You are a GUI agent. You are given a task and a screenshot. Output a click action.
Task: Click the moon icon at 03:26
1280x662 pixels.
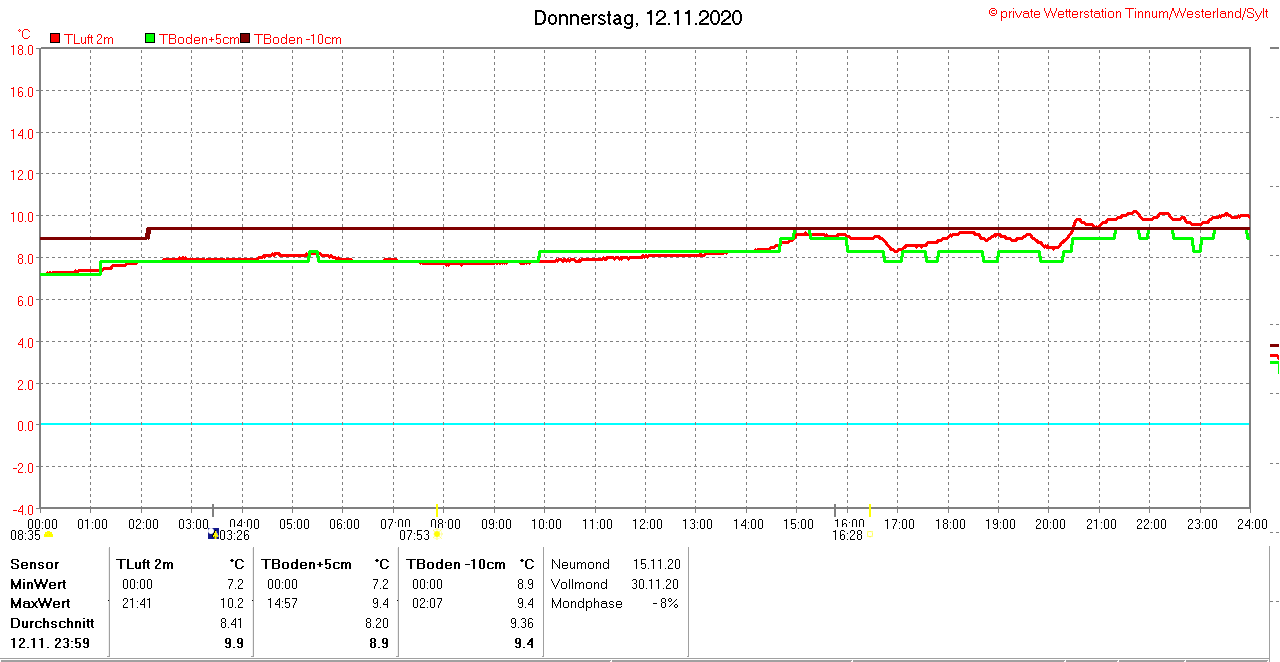click(213, 535)
